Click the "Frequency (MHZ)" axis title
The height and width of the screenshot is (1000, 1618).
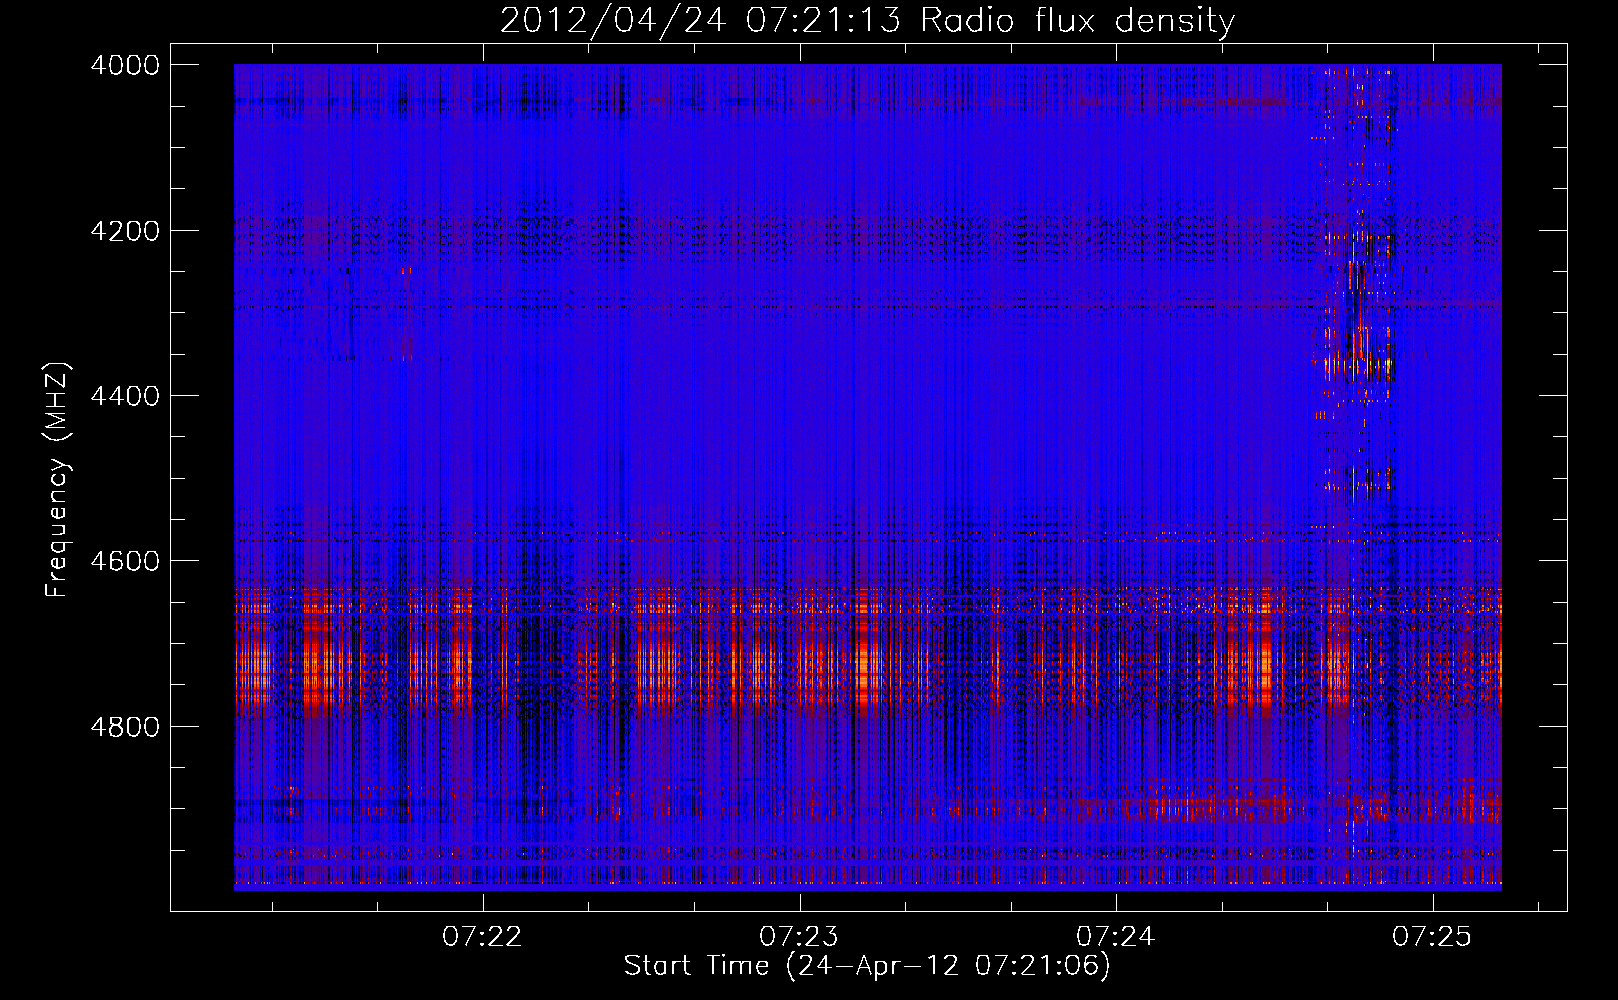pos(57,480)
